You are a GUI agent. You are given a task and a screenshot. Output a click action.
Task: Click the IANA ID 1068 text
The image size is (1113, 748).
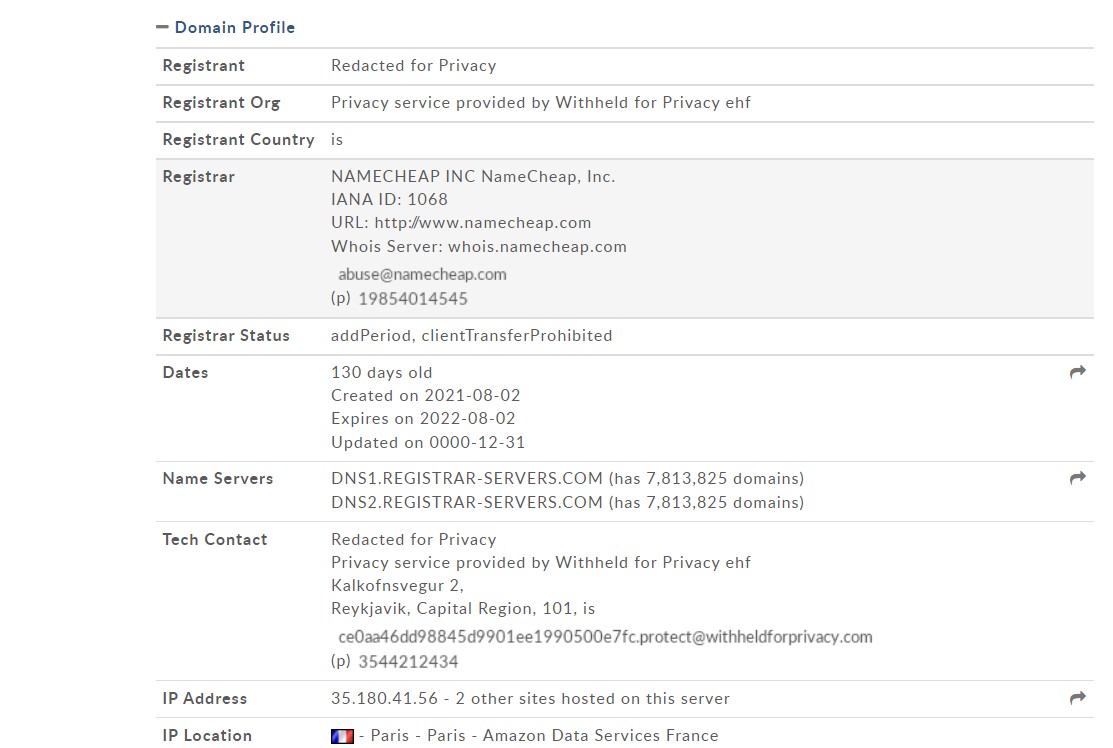(x=389, y=200)
